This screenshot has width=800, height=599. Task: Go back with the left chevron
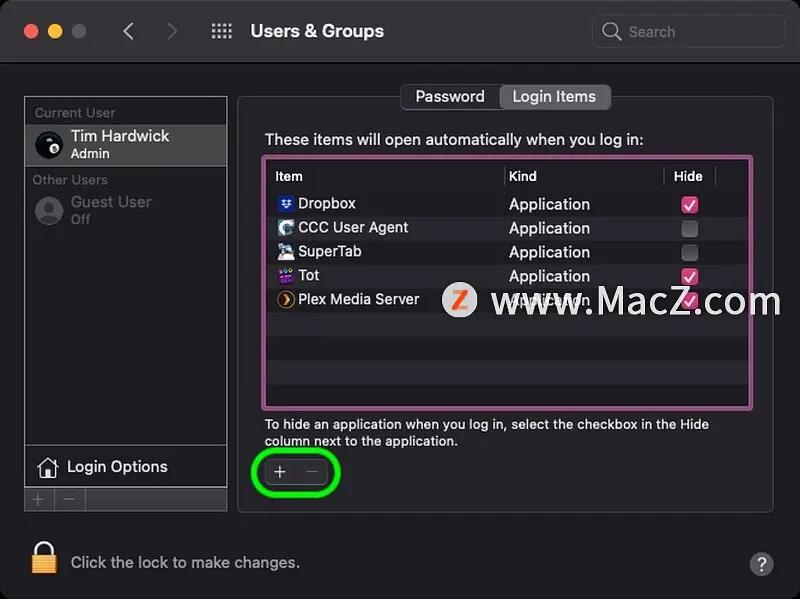pyautogui.click(x=129, y=31)
